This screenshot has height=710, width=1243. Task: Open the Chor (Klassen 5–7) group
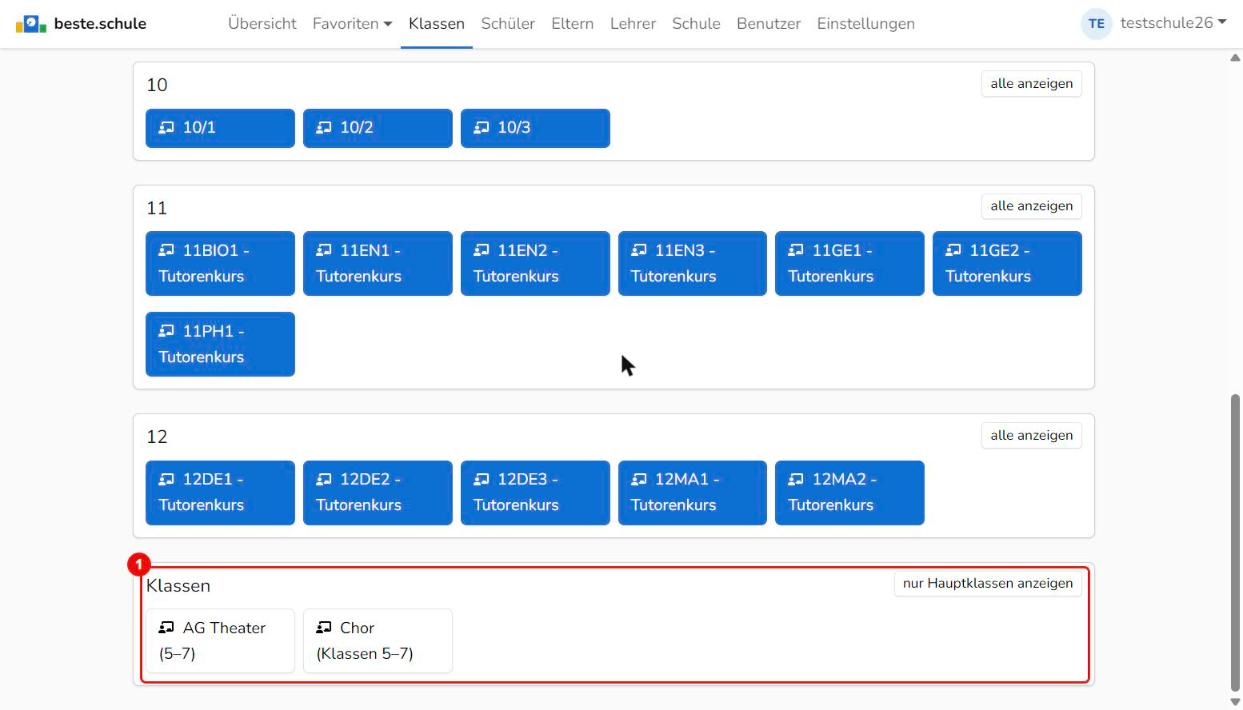click(x=378, y=641)
